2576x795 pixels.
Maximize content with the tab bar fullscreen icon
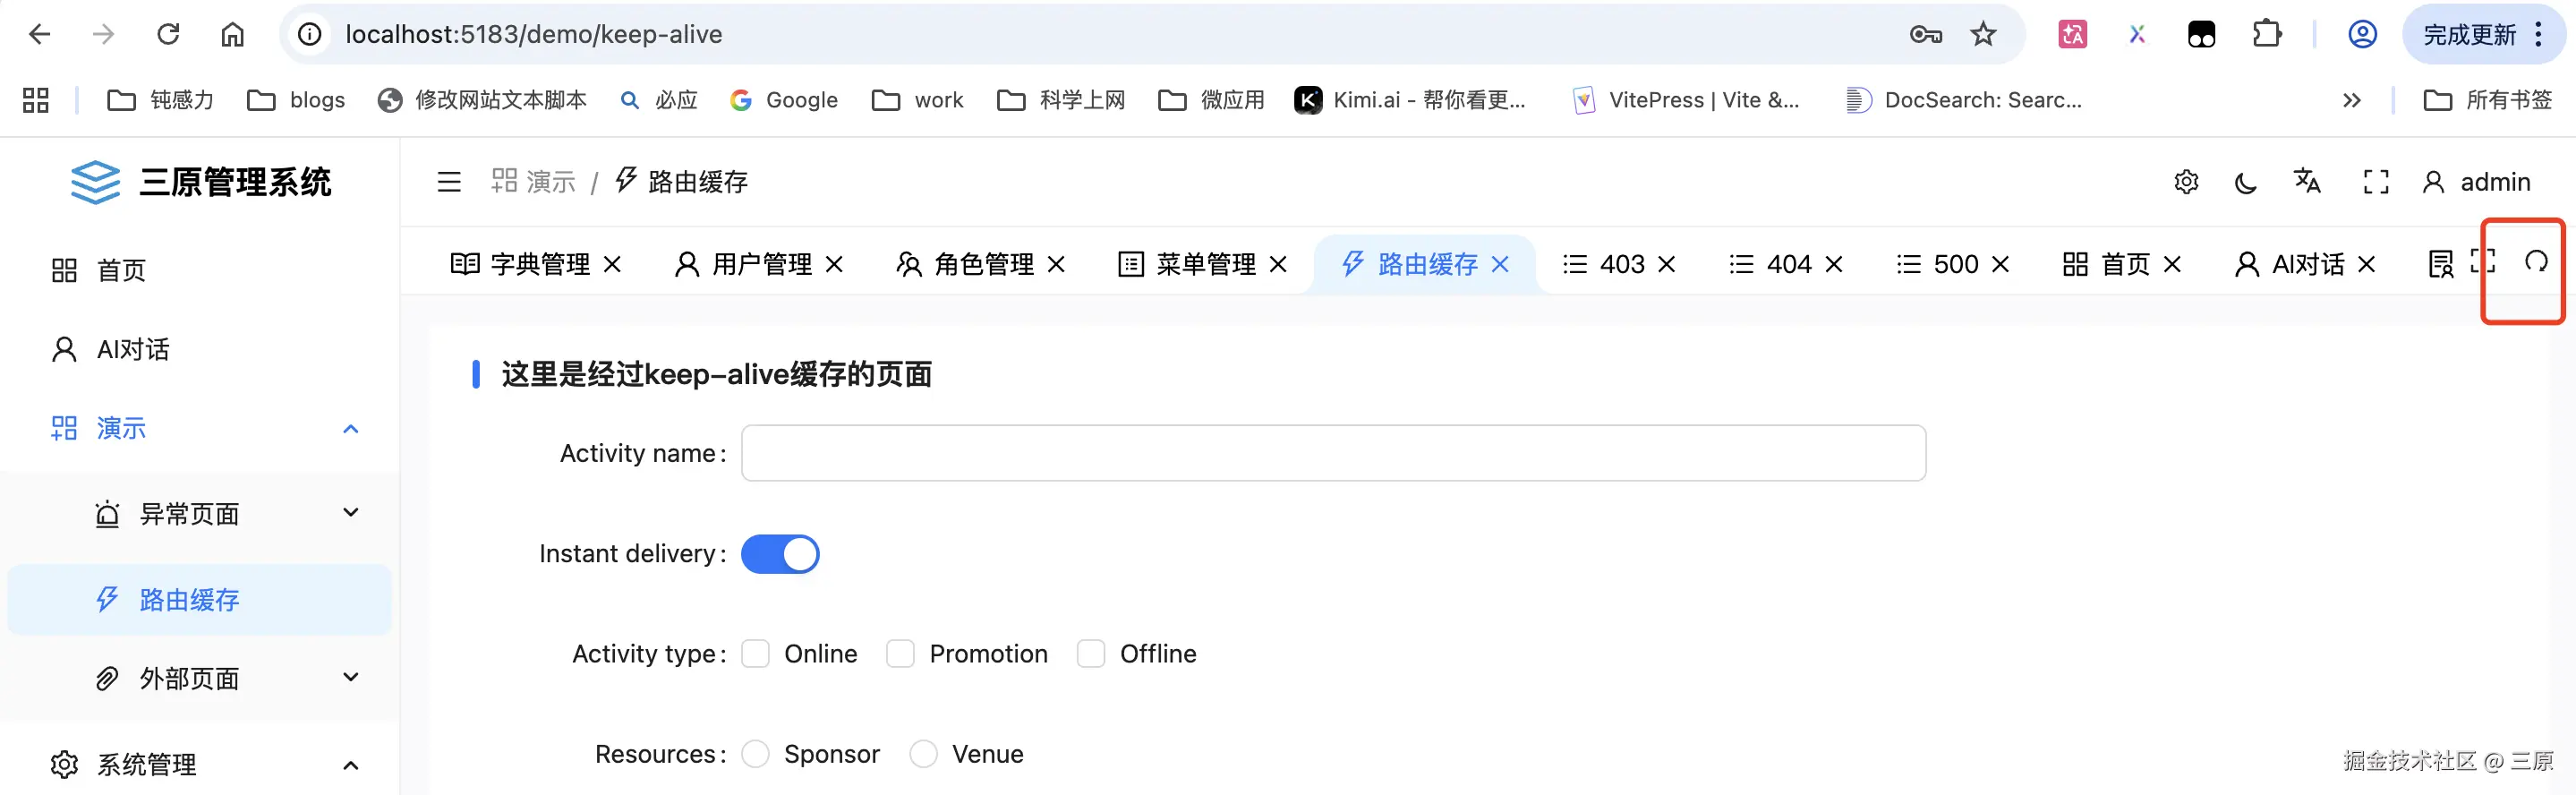2483,262
